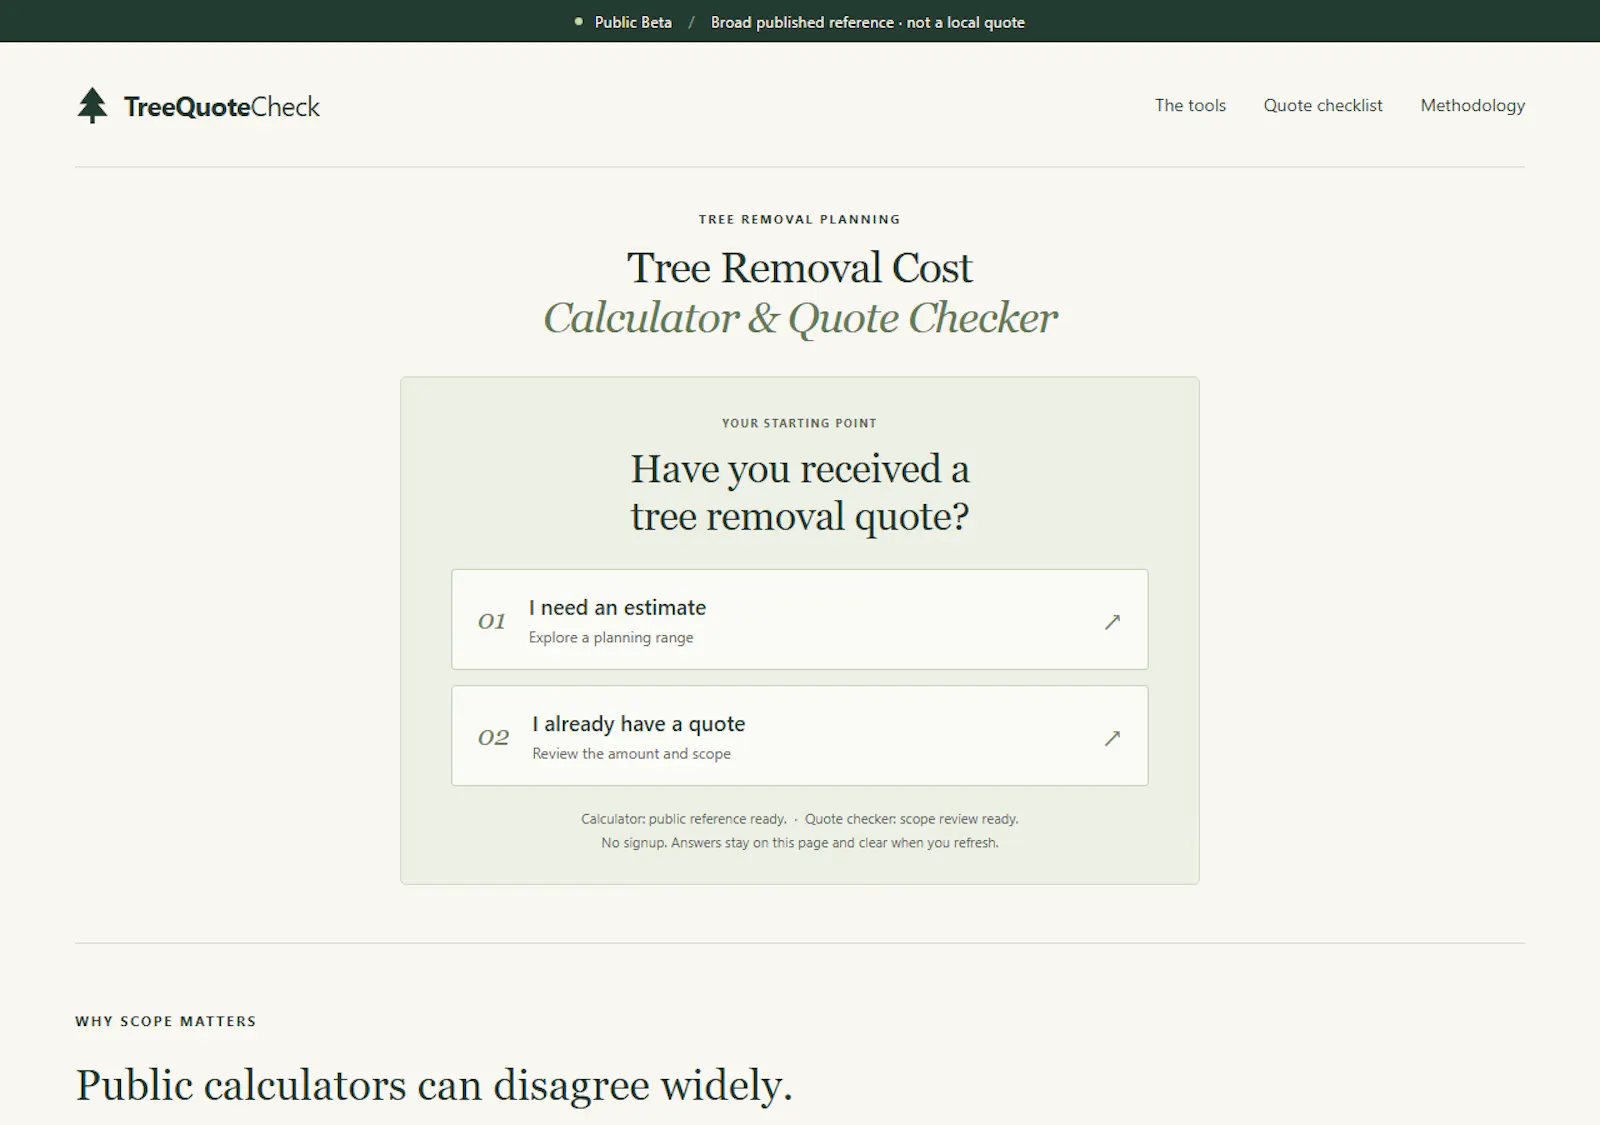Screen dimensions: 1600x1125
Task: Click the 'Calculator & Quote Checker' italic heading
Action: (800, 318)
